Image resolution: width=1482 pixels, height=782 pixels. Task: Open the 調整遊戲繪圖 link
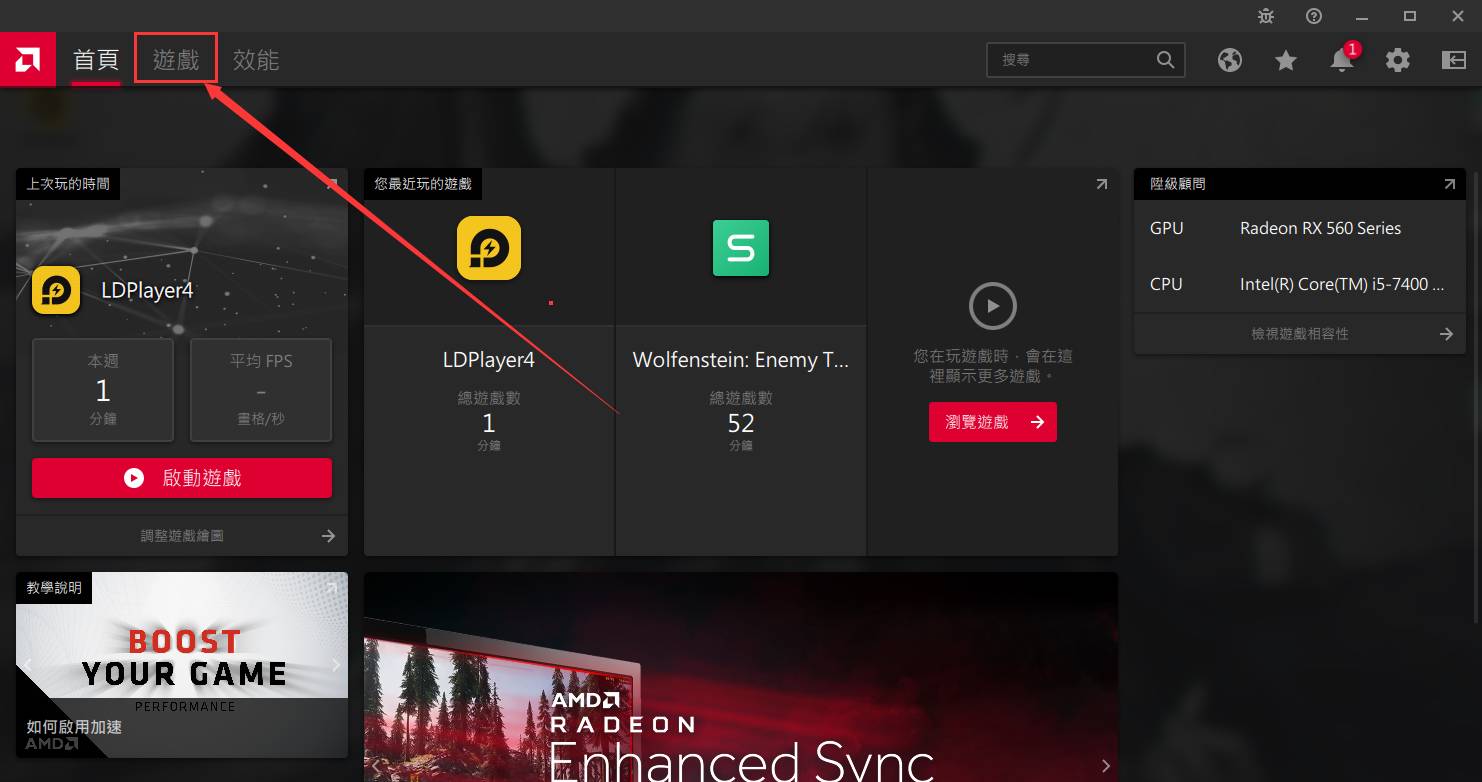pyautogui.click(x=182, y=536)
